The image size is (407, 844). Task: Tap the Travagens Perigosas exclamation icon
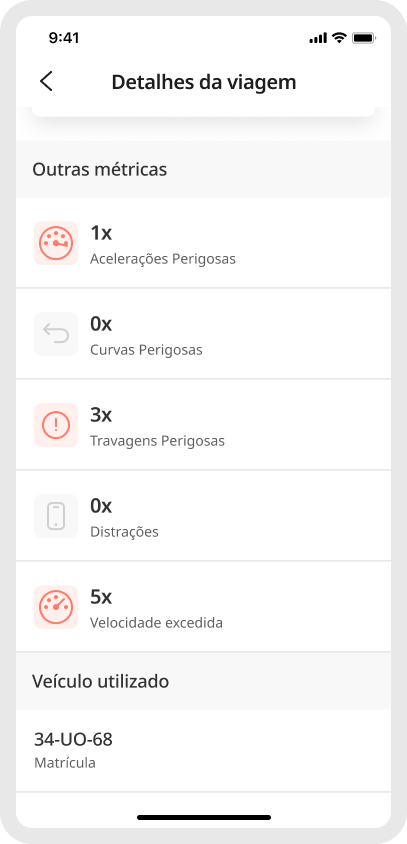pyautogui.click(x=56, y=425)
